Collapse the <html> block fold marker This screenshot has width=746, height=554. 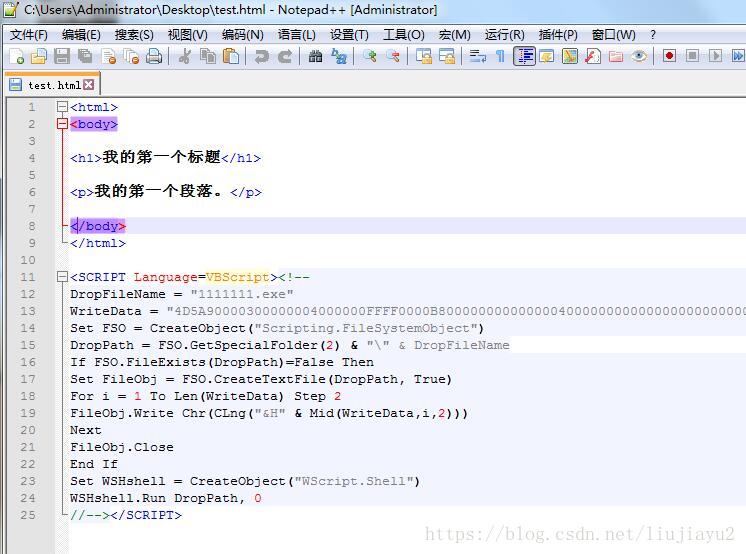(62, 107)
